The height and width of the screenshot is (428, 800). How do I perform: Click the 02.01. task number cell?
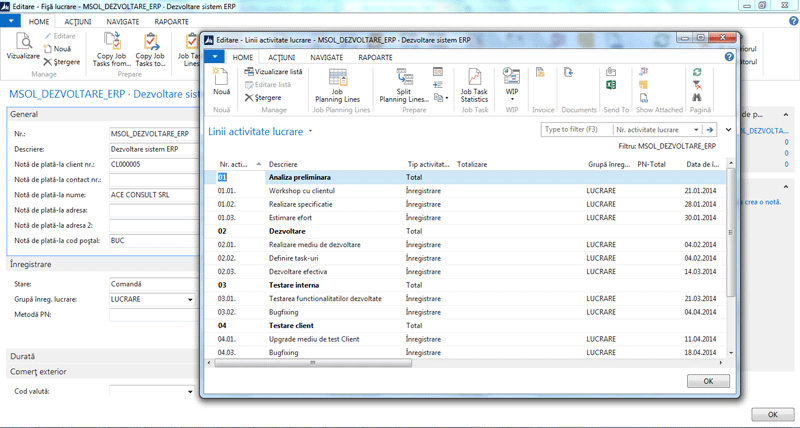[x=227, y=244]
